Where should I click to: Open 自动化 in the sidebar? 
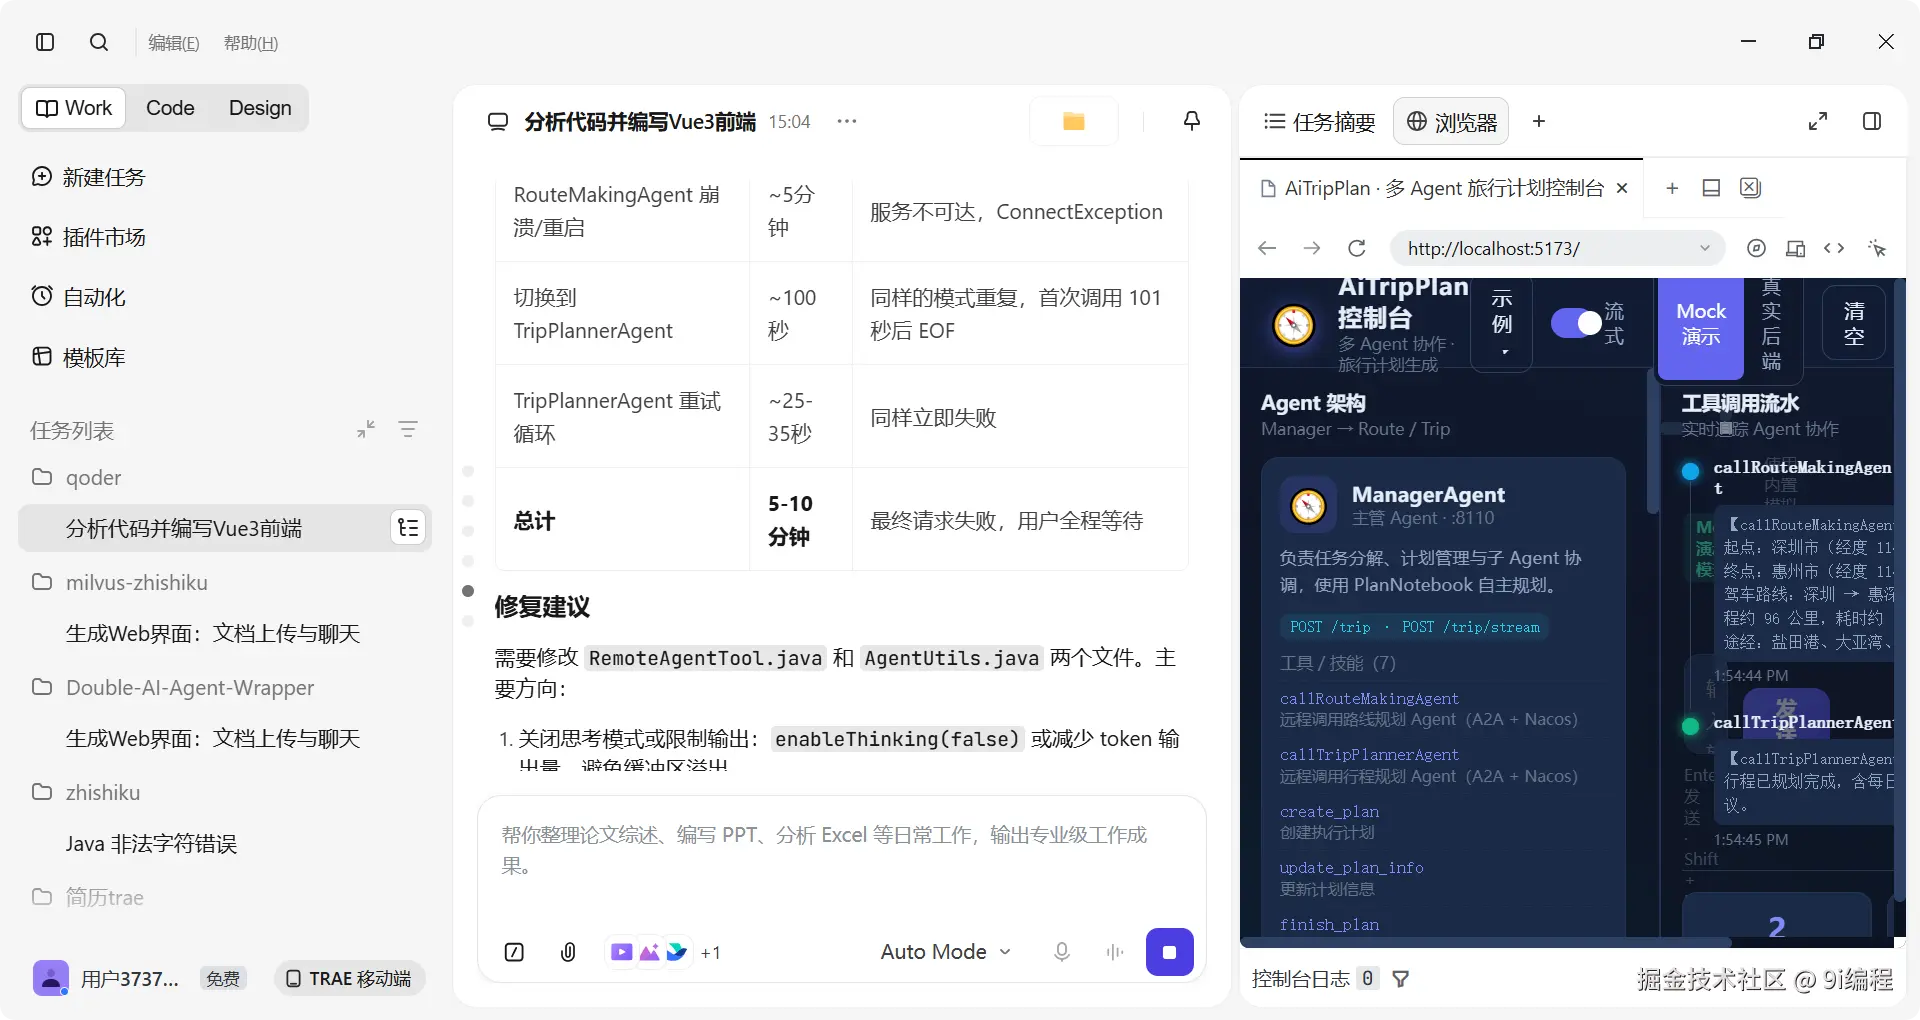point(79,297)
